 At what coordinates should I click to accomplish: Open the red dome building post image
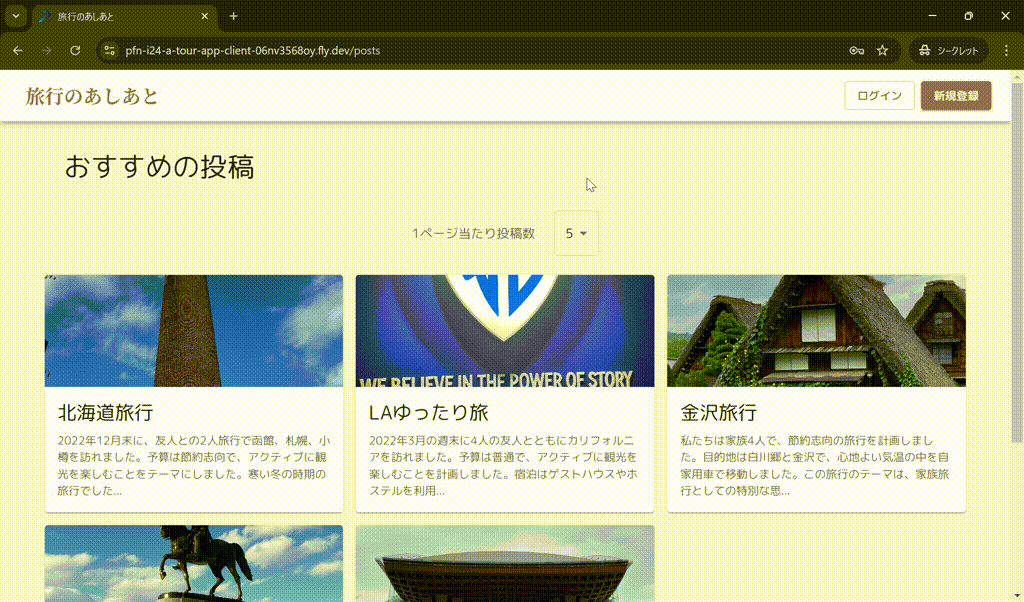point(505,563)
